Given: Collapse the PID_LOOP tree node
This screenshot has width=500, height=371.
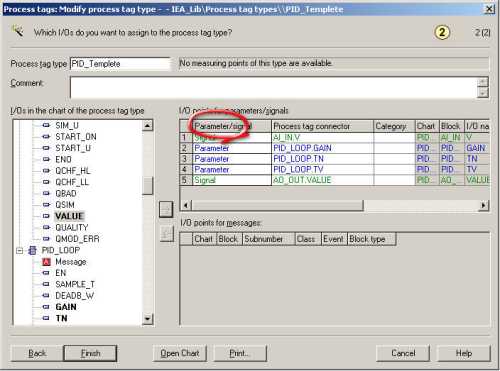Looking at the screenshot, I should point(20,250).
